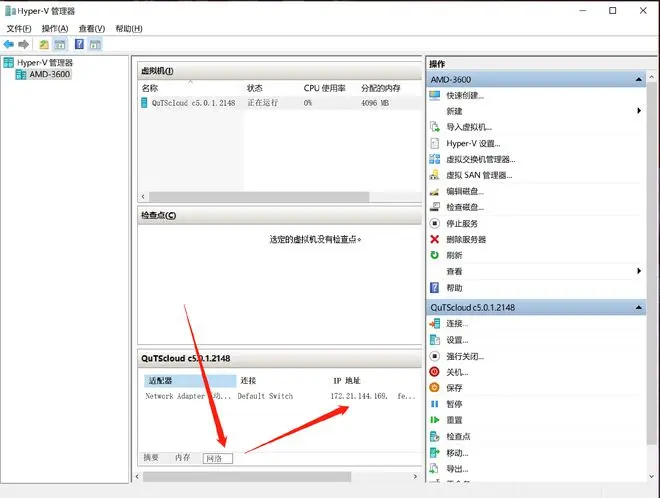The image size is (660, 498).
Task: Click 正在运行 status cell
Action: [263, 103]
